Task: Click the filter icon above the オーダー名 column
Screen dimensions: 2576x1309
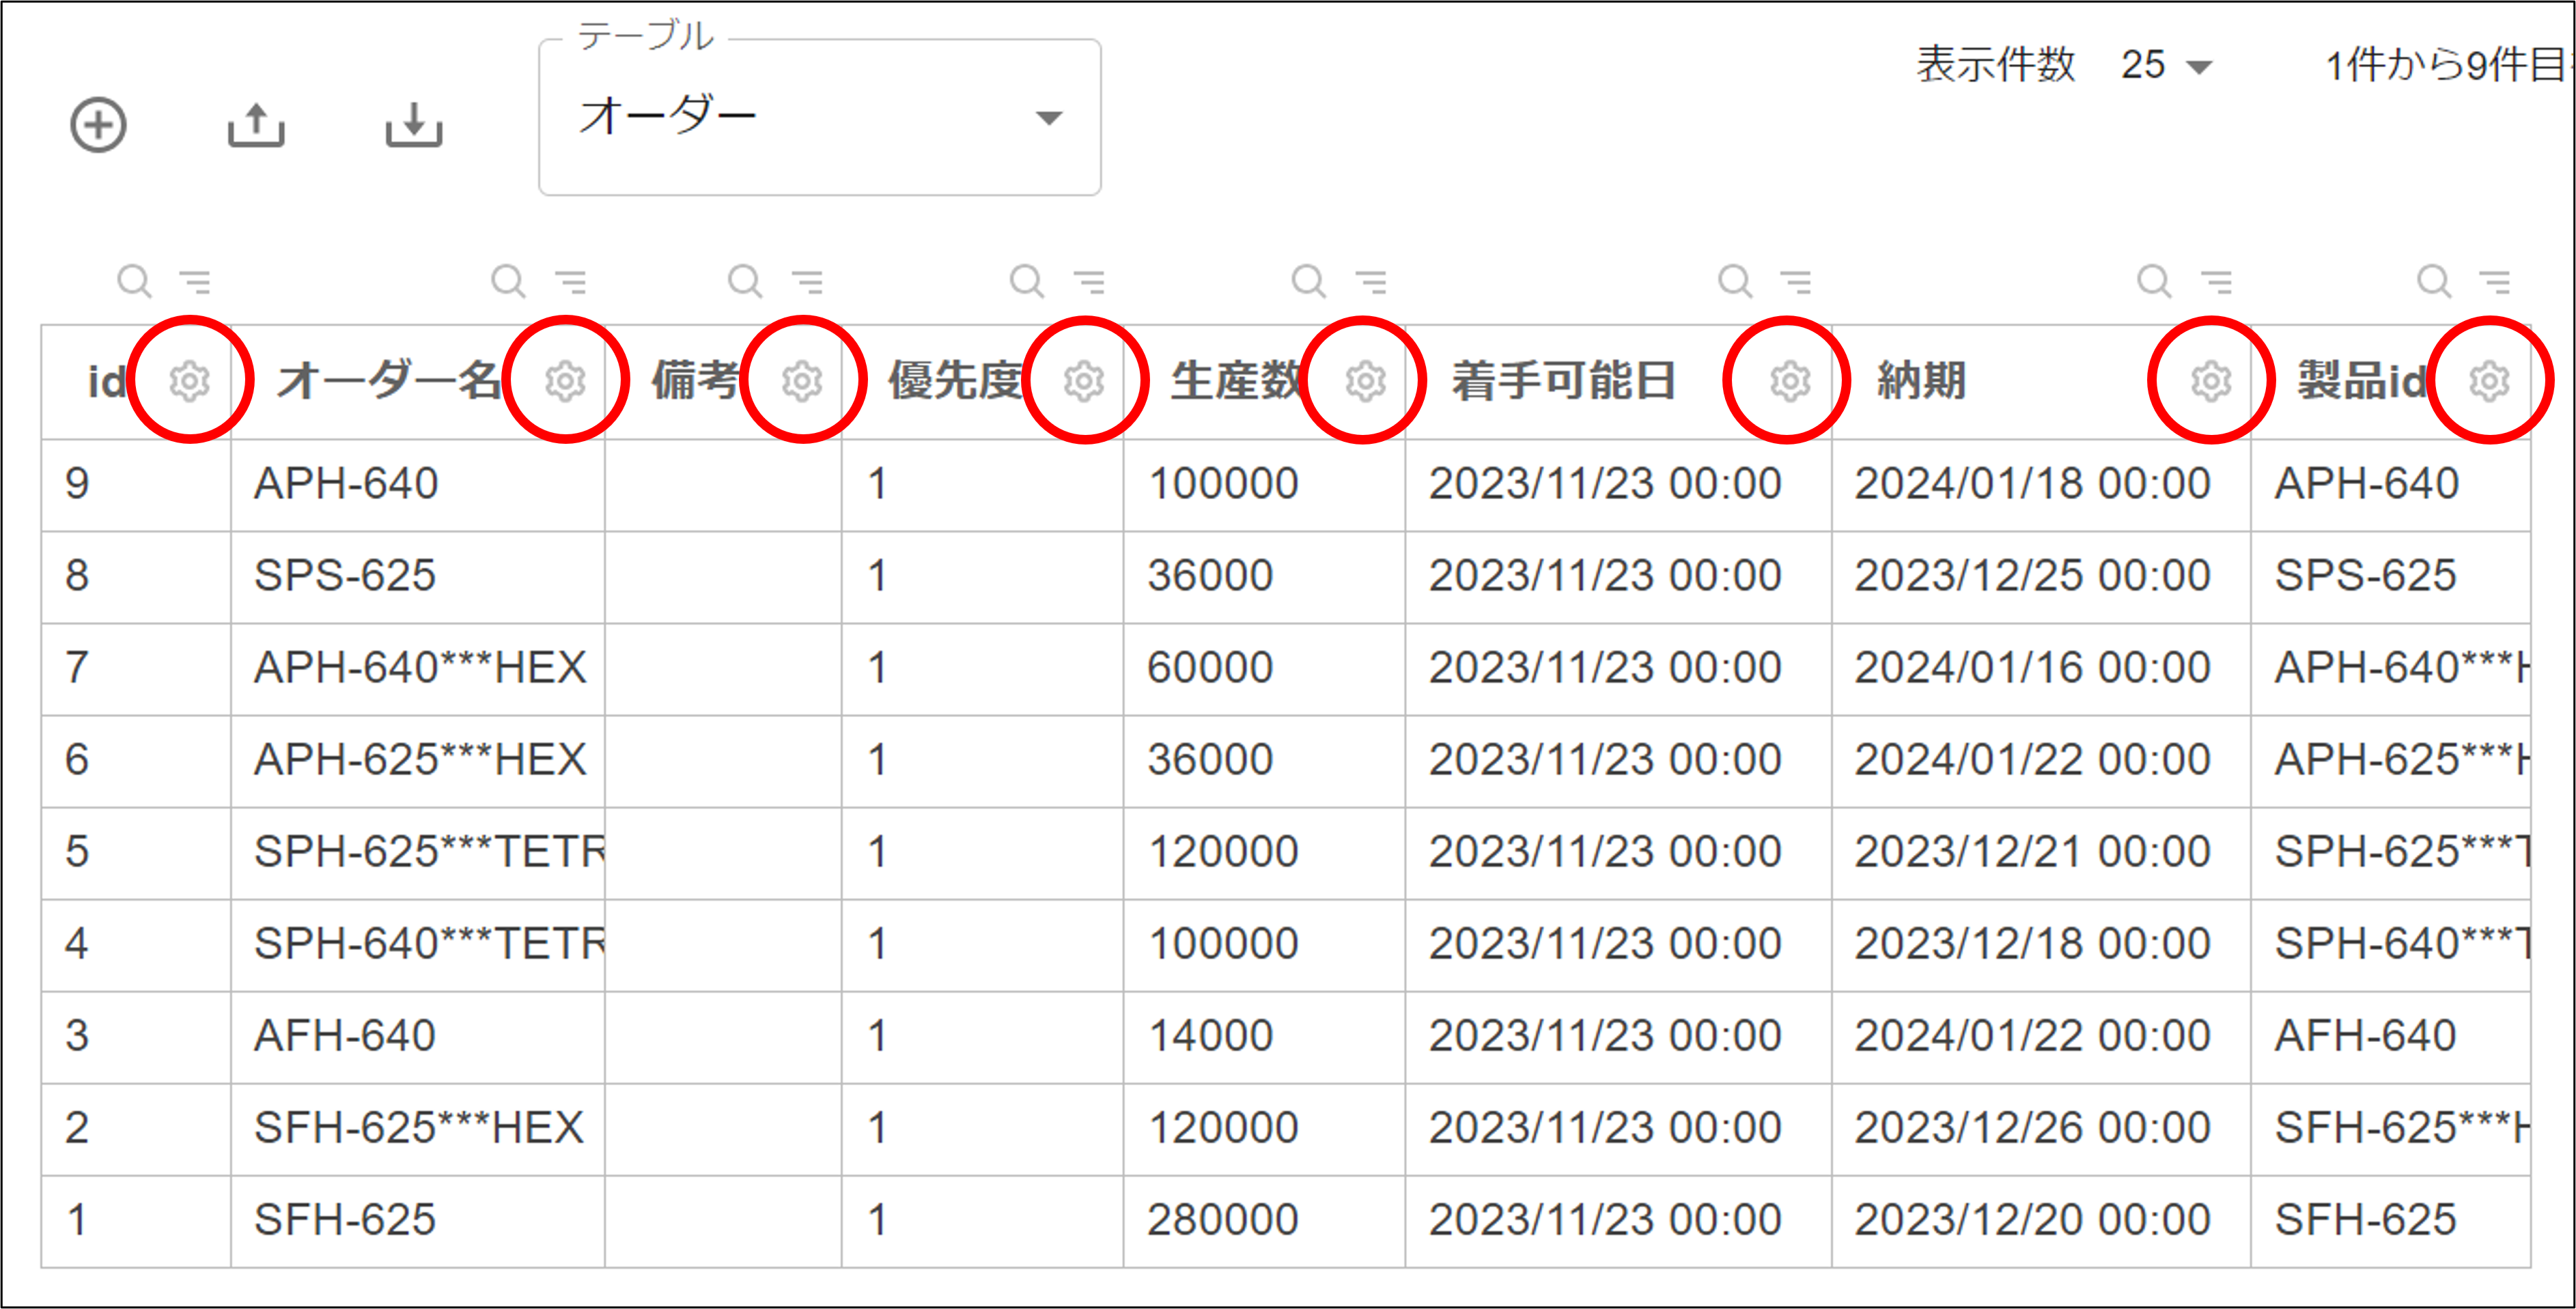Action: click(571, 282)
